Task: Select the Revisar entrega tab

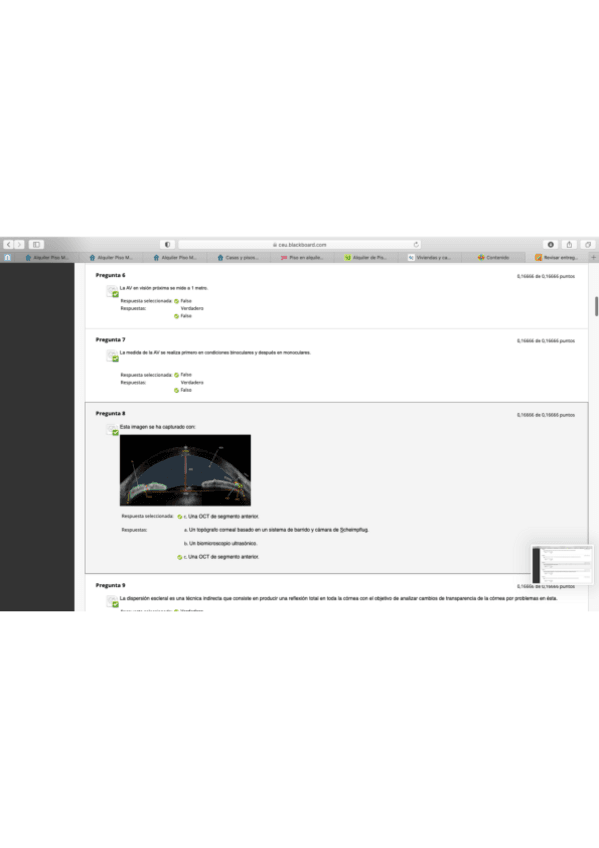Action: [557, 257]
